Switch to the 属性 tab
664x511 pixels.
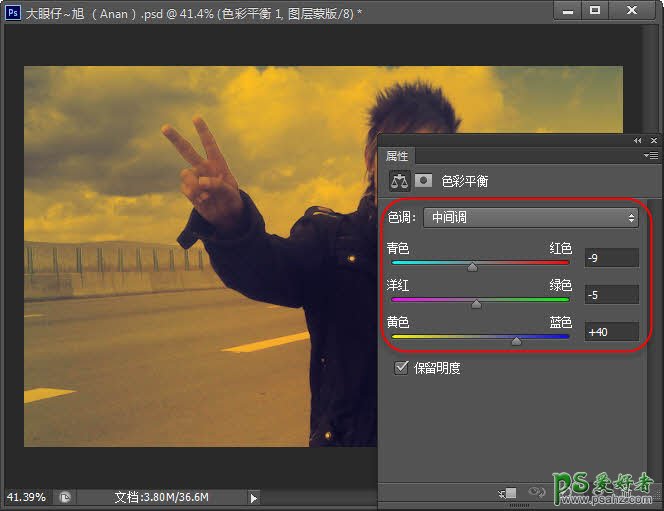397,156
